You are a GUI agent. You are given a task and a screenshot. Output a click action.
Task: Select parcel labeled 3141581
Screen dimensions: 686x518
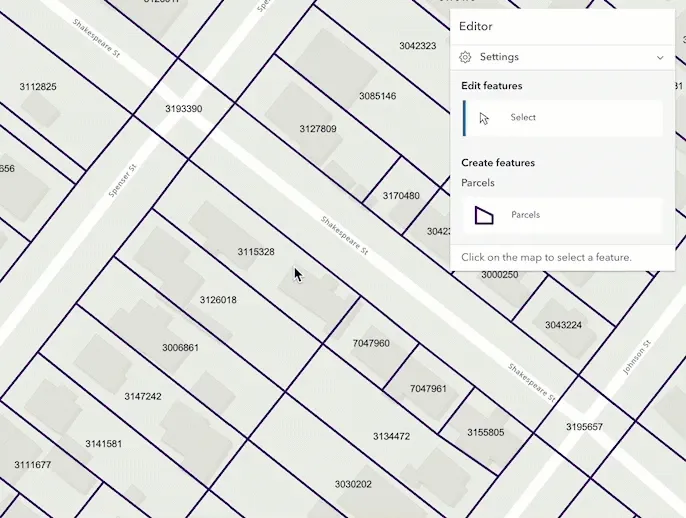(x=103, y=444)
